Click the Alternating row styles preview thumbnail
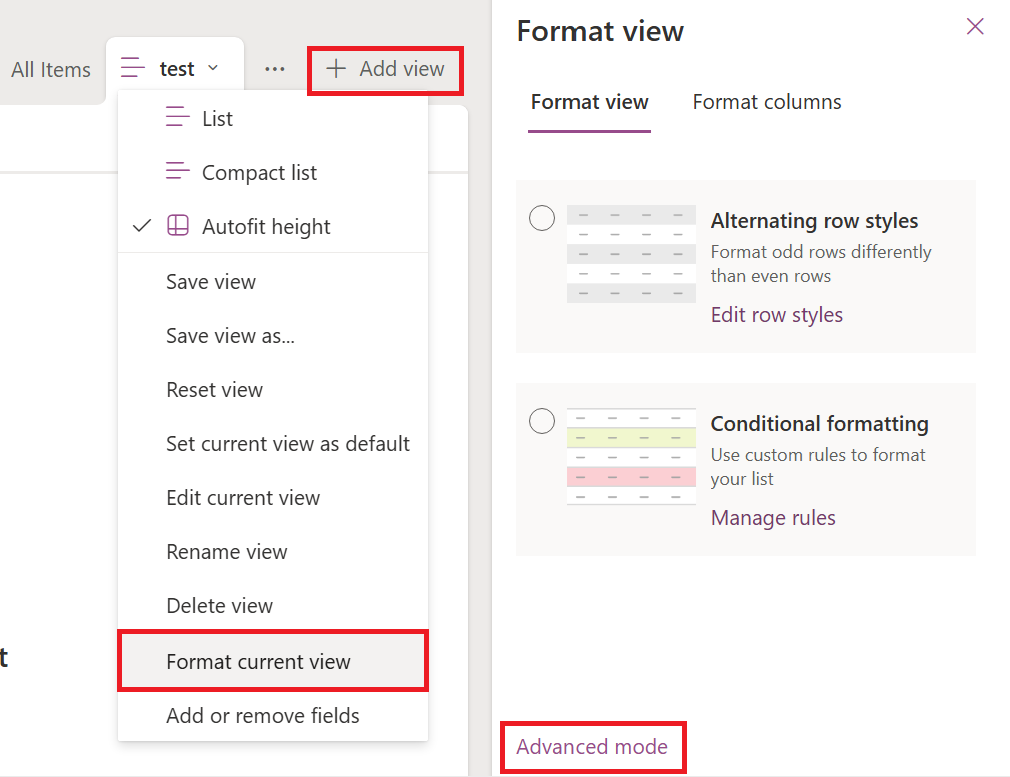The image size is (1010, 777). click(x=631, y=252)
